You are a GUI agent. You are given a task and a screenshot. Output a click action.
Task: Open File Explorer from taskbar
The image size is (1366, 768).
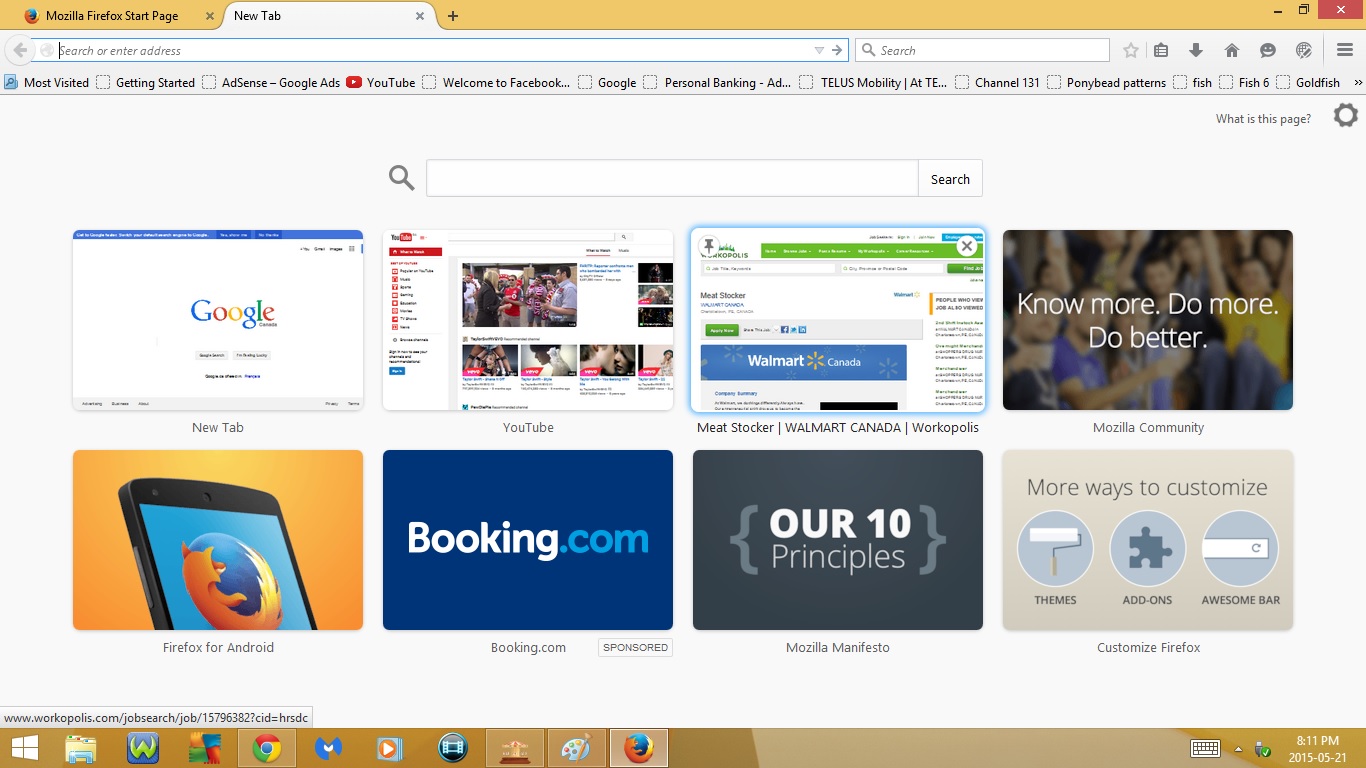(81, 748)
